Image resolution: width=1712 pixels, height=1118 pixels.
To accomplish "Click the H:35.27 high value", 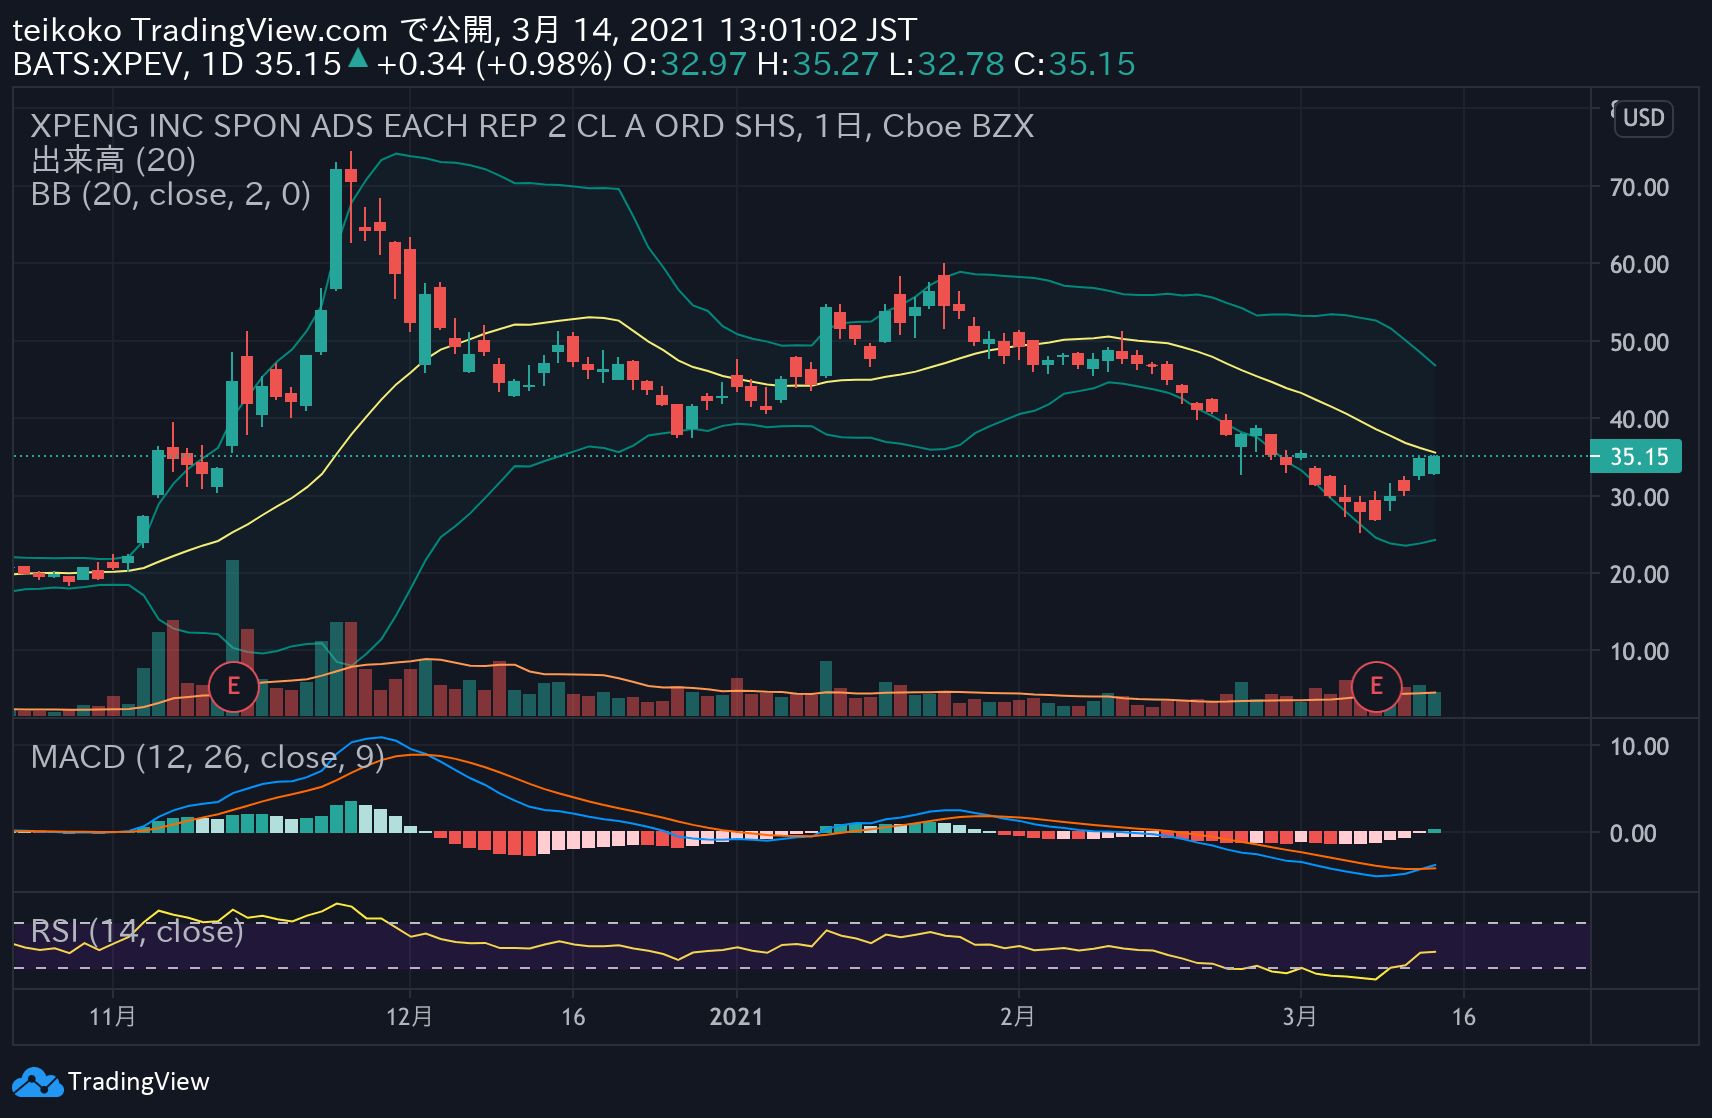I will [x=818, y=64].
